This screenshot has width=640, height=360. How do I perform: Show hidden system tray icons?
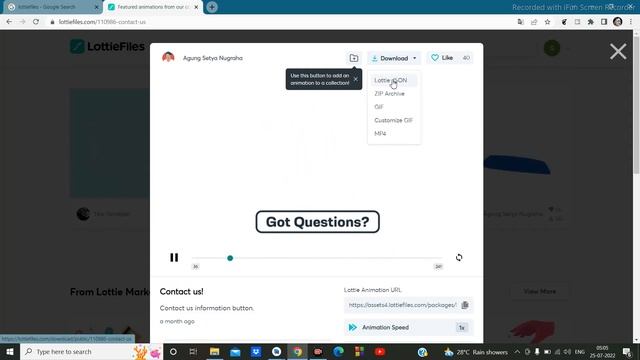pos(517,352)
